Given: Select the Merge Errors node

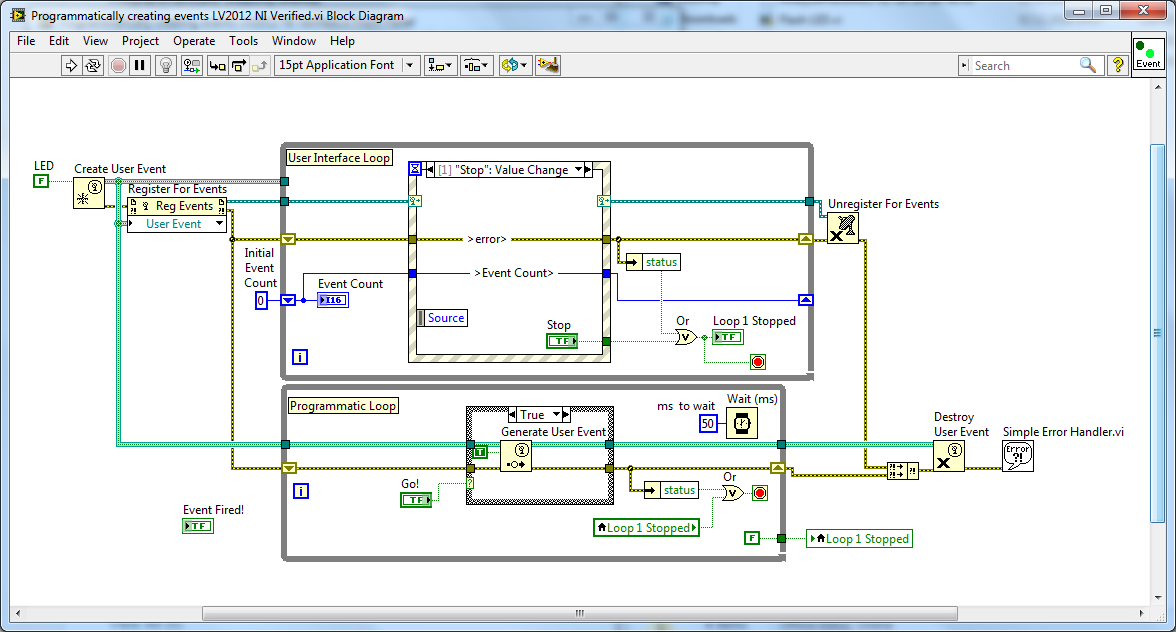Looking at the screenshot, I should 903,471.
